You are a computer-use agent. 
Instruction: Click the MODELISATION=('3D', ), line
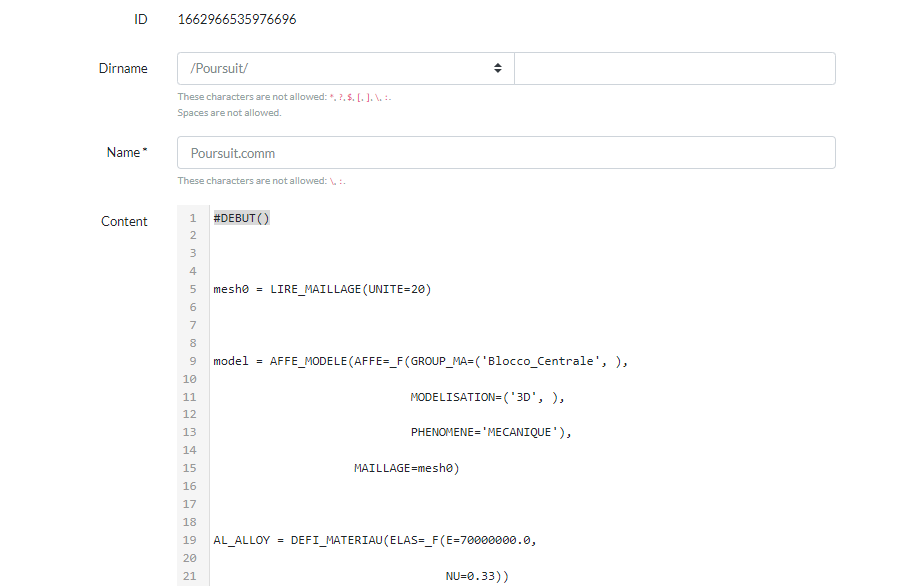488,397
